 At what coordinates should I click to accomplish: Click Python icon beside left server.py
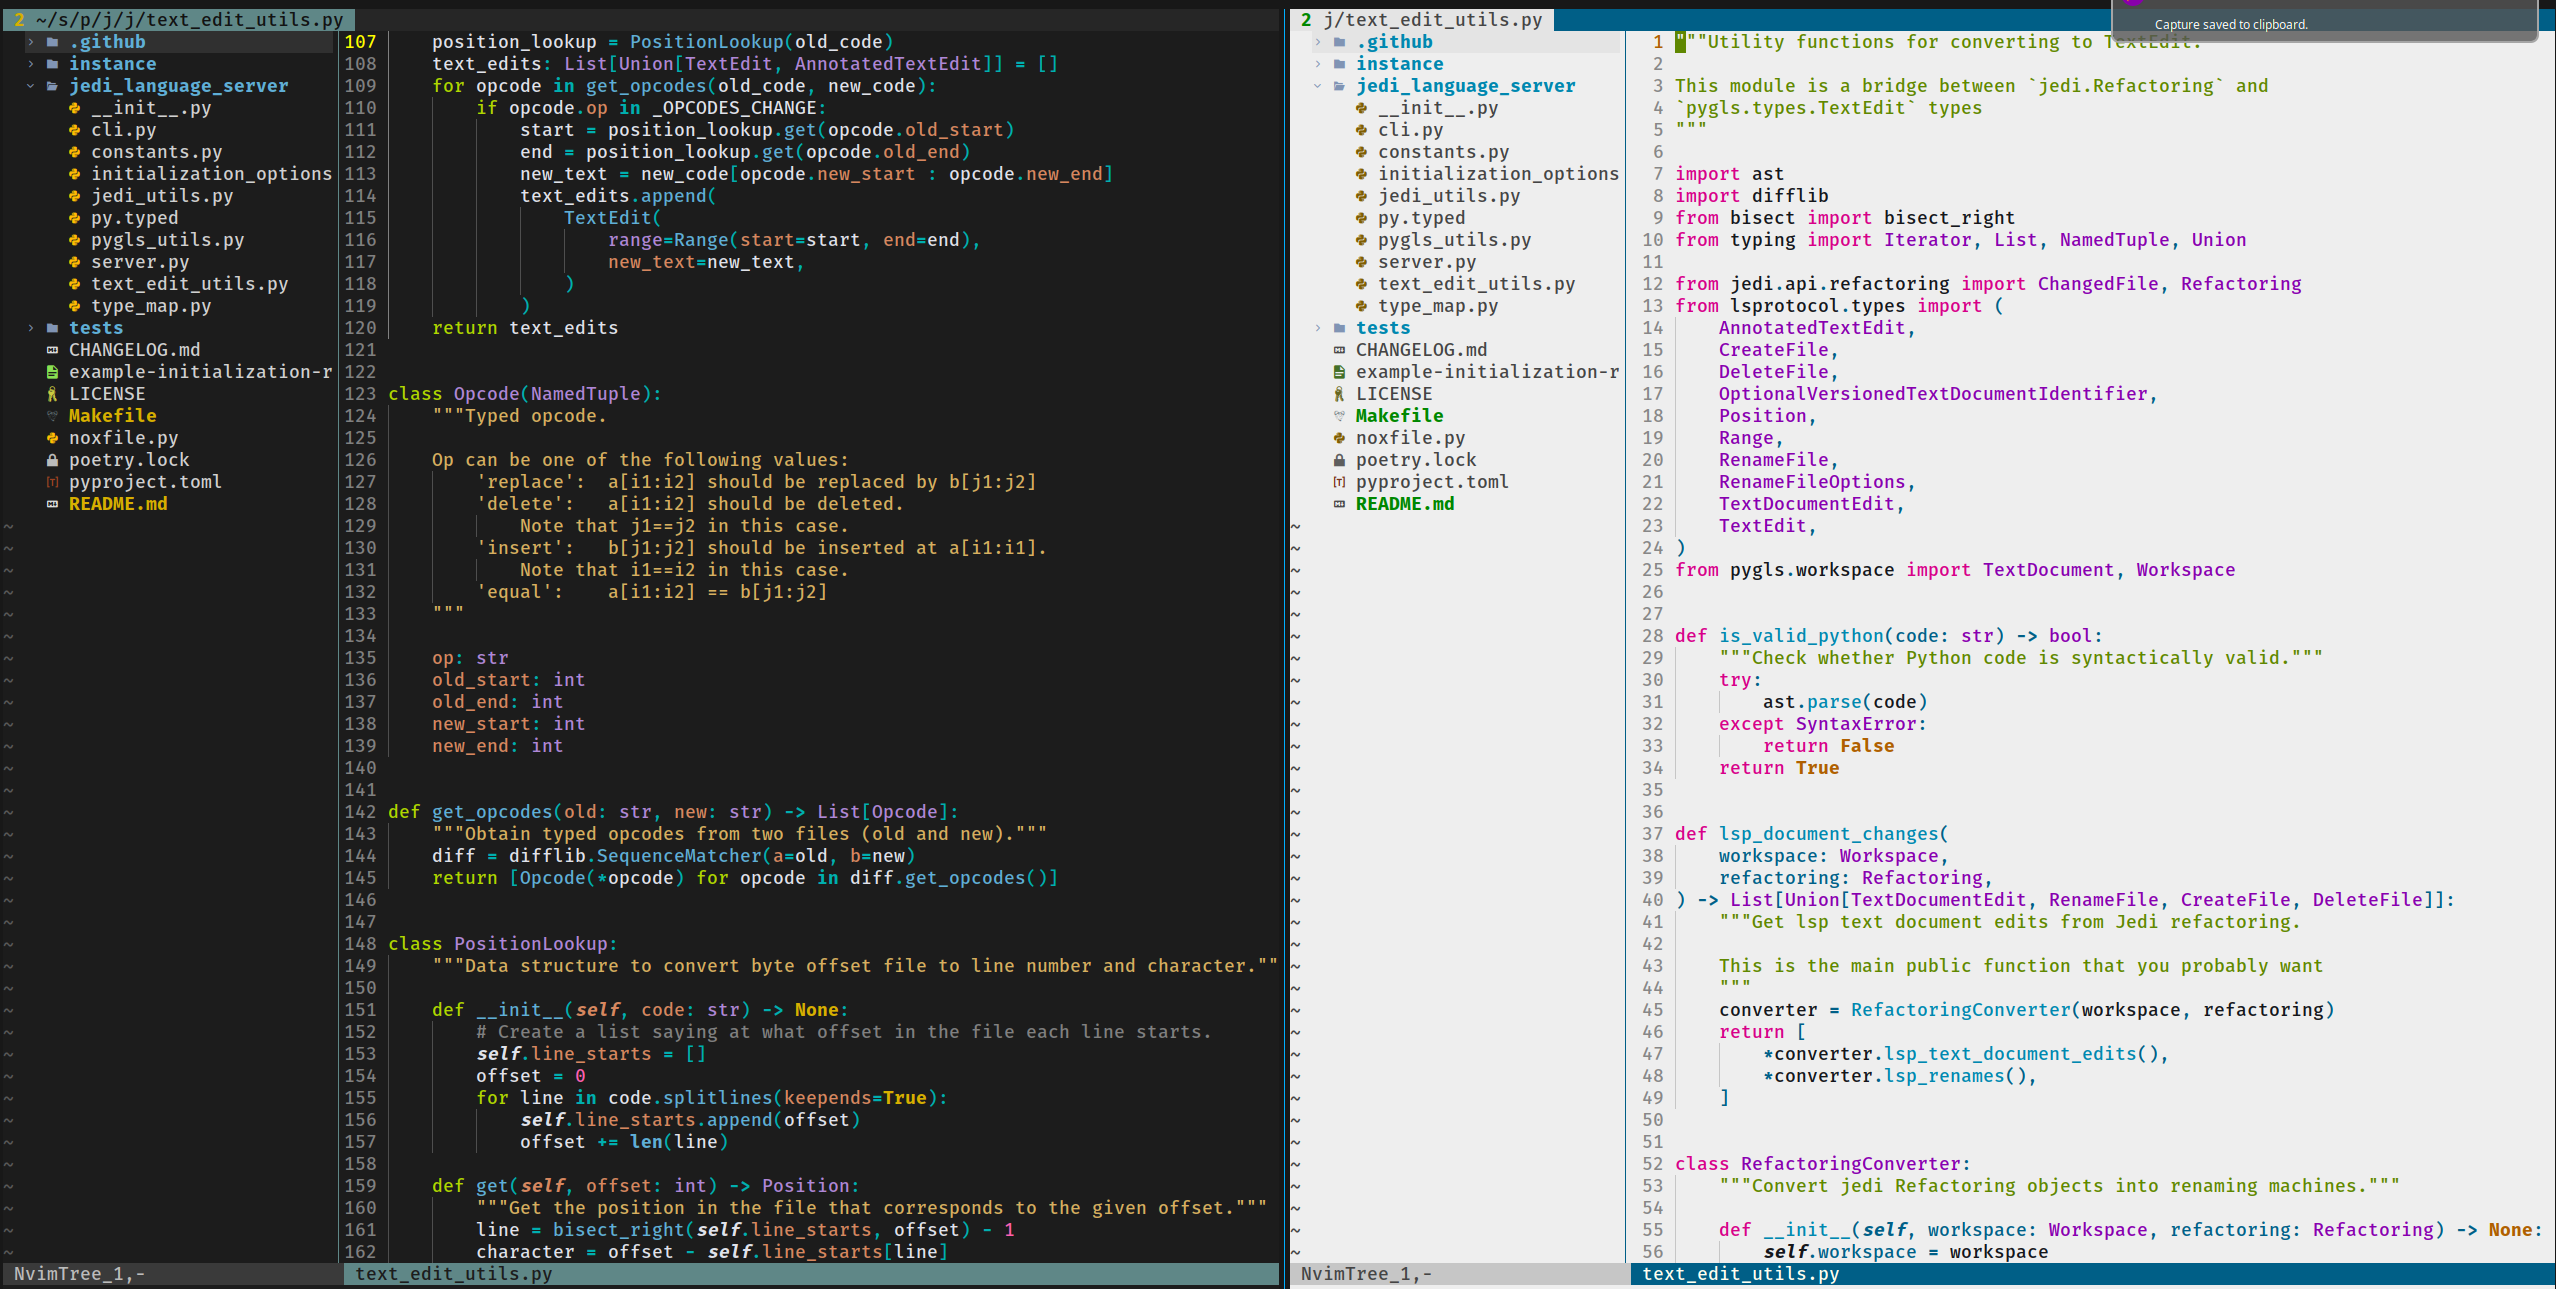[75, 262]
